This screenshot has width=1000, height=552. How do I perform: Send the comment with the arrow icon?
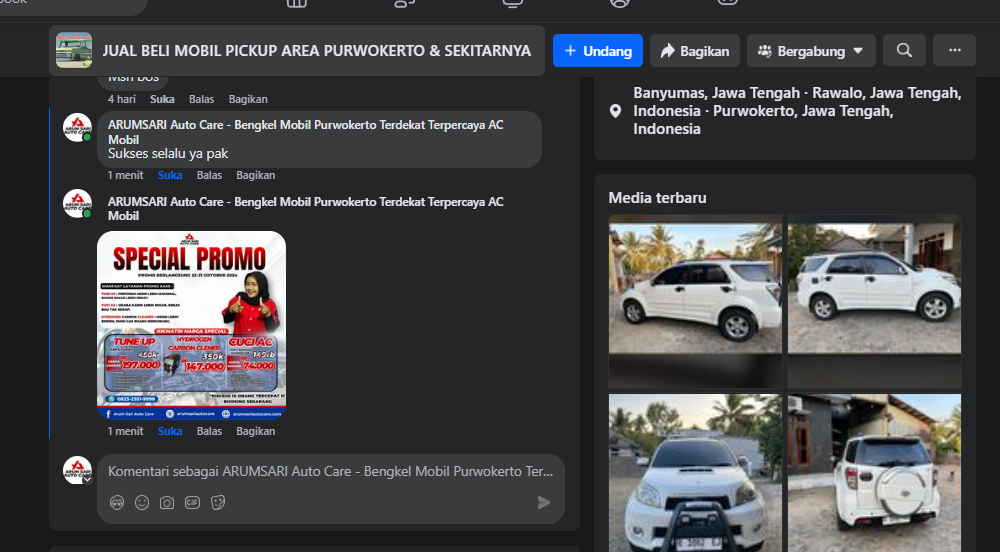pos(543,502)
